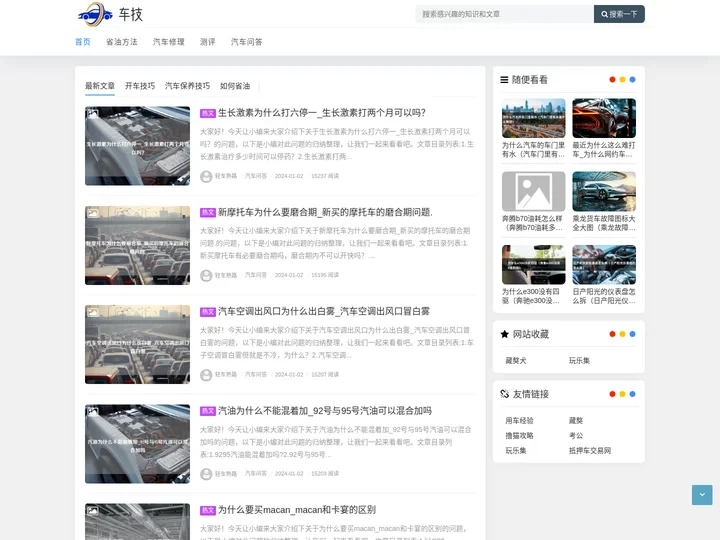Click red dot in 随便看看 header

612,79
